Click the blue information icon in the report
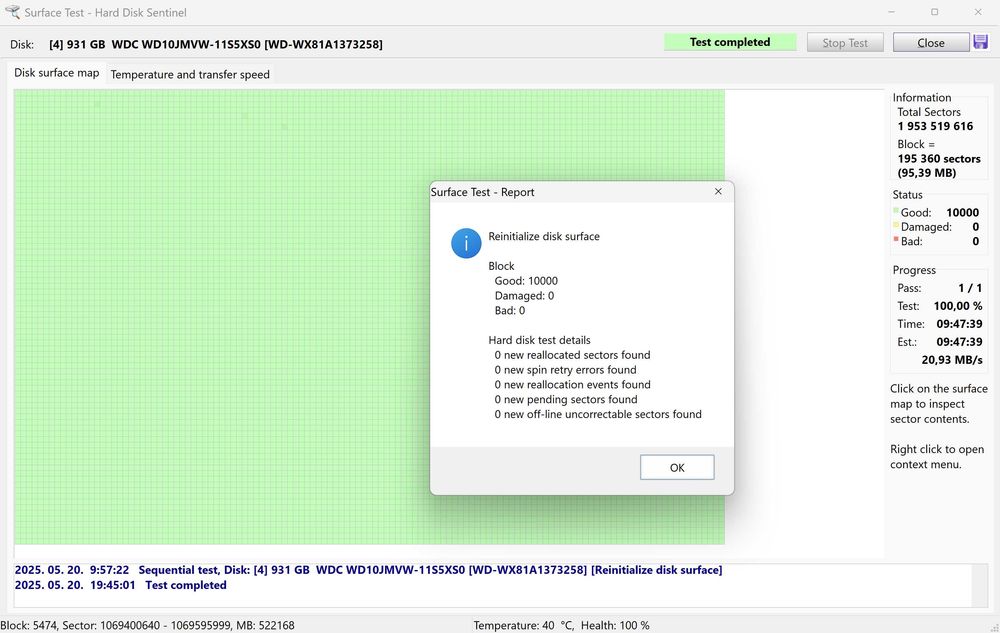The image size is (1000, 633). [466, 244]
